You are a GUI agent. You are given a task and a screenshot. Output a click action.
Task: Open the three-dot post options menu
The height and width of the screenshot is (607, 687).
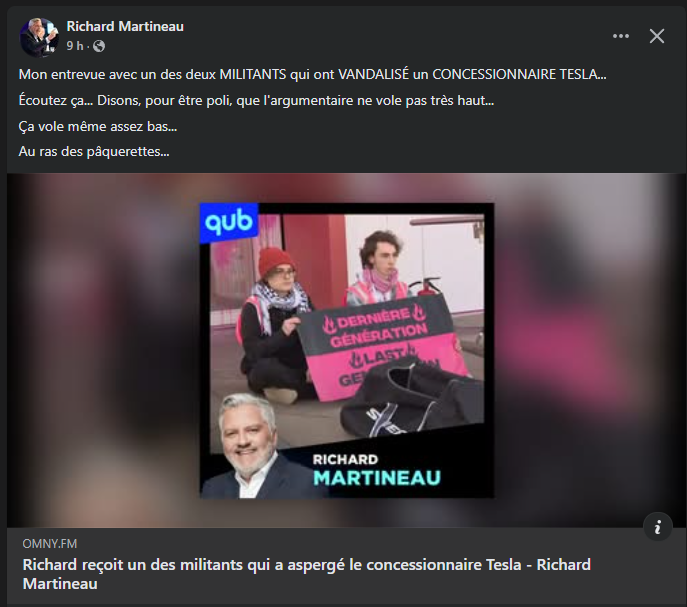(620, 36)
